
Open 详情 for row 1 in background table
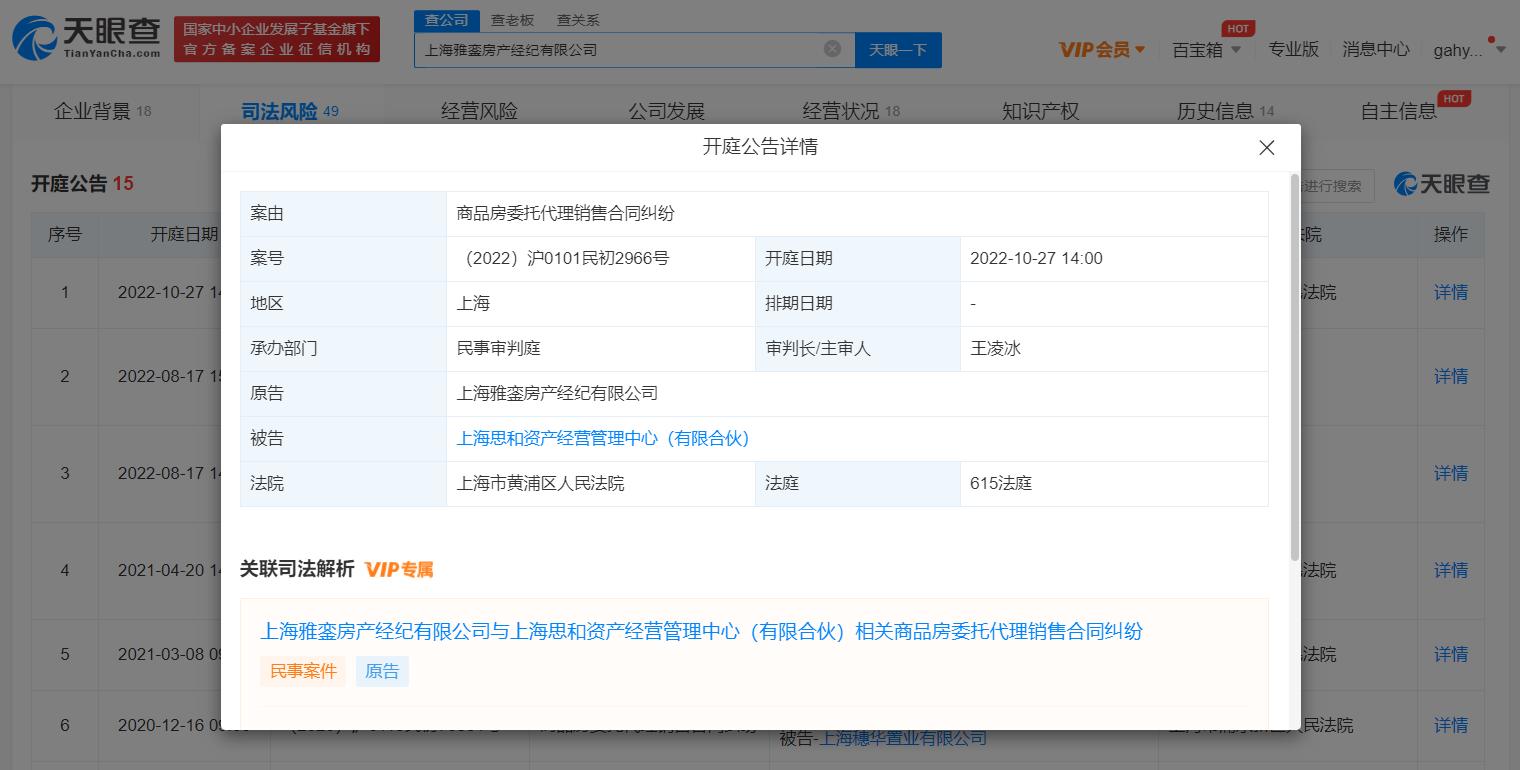1451,292
